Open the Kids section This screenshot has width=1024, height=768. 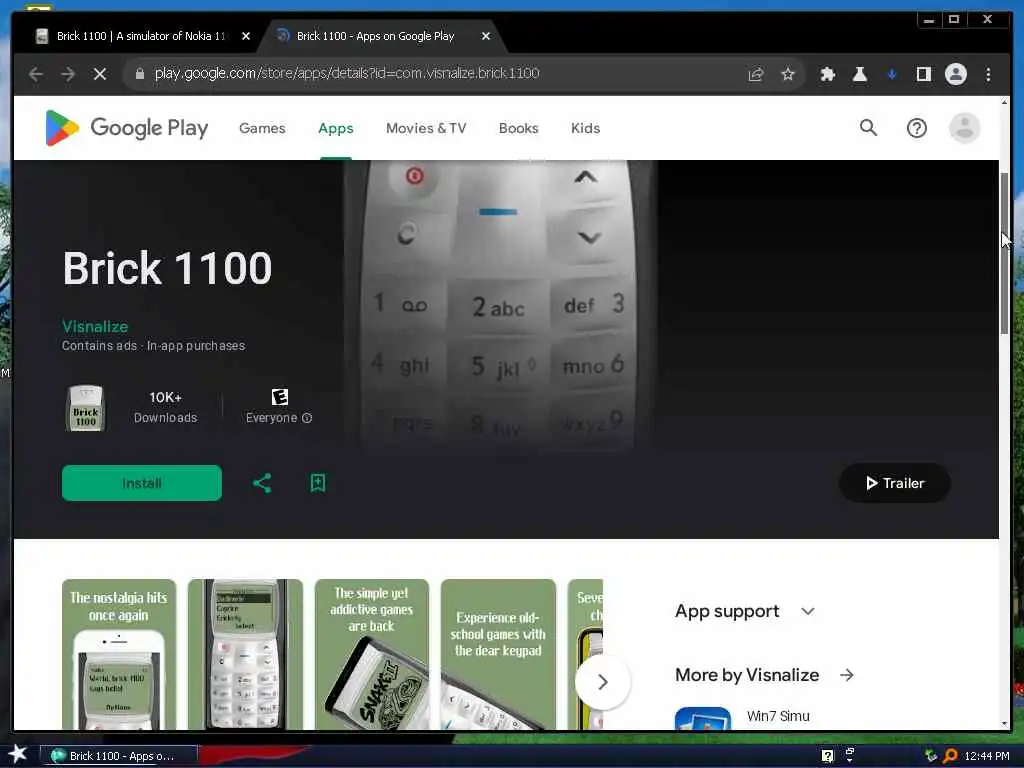[x=585, y=128]
